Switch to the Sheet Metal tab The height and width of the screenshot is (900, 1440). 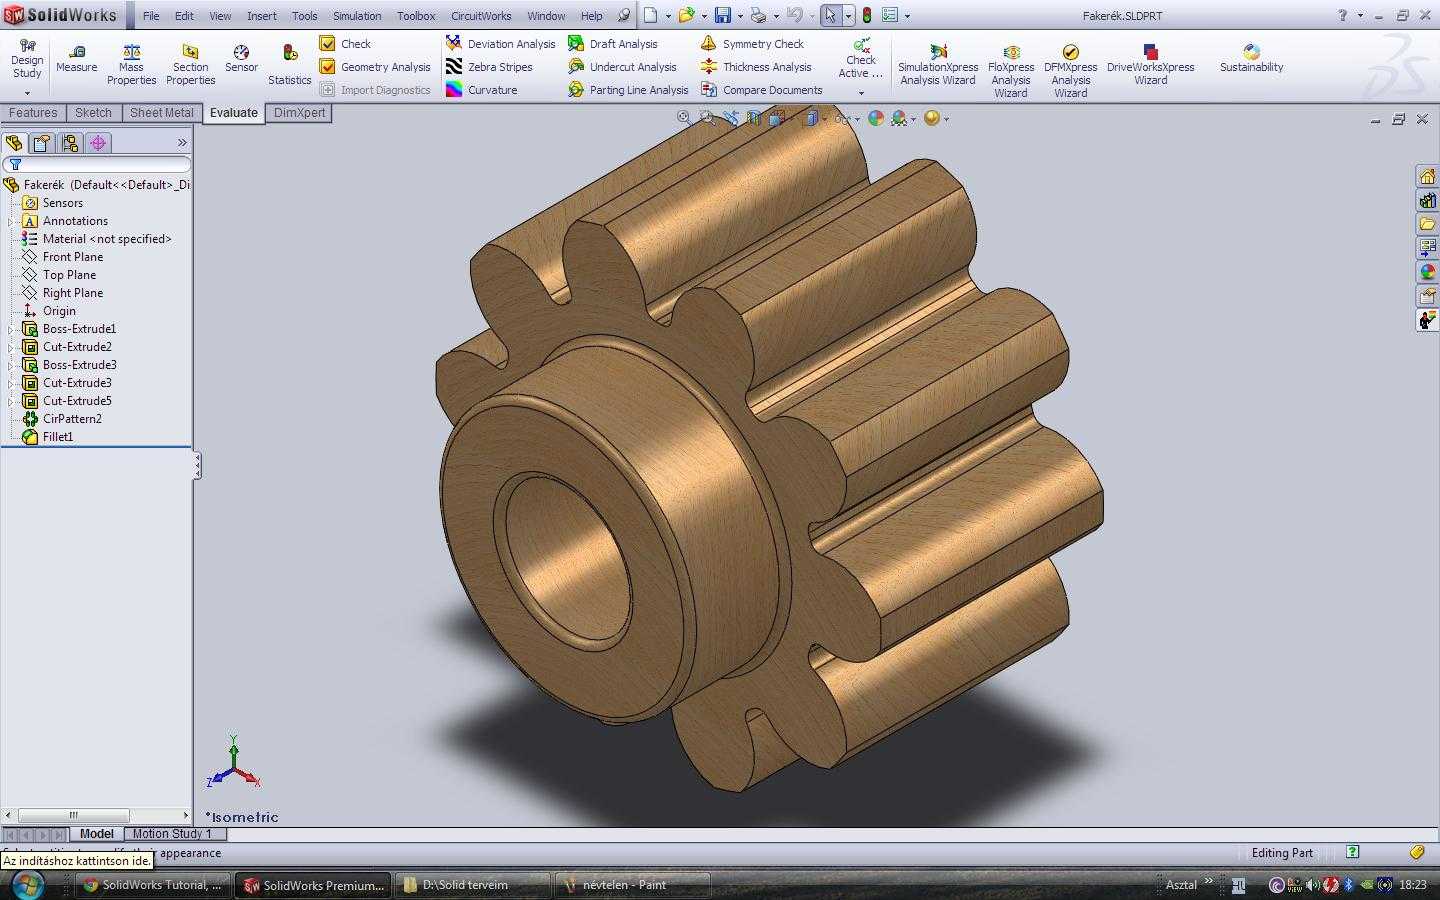point(162,113)
